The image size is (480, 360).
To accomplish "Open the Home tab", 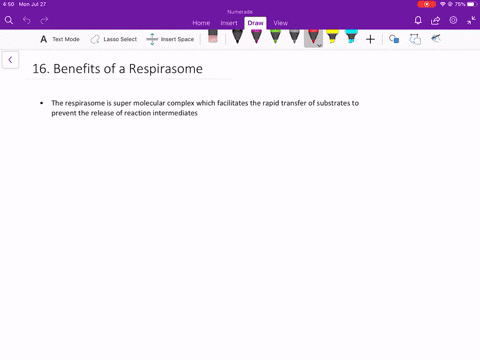I will (201, 23).
